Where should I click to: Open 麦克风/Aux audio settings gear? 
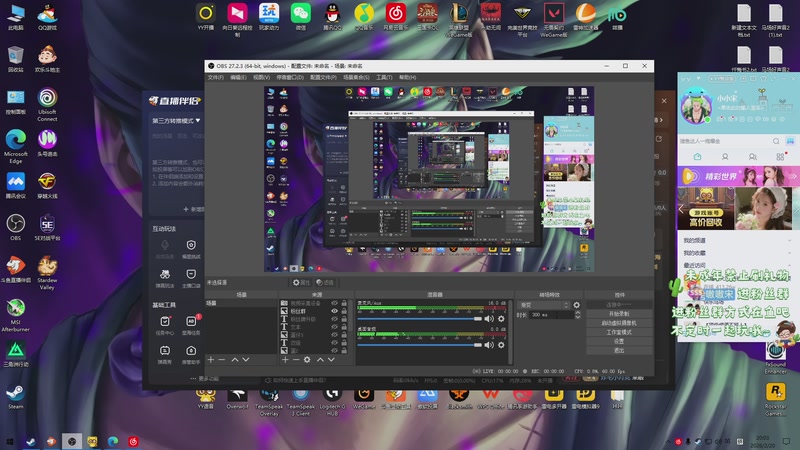501,319
